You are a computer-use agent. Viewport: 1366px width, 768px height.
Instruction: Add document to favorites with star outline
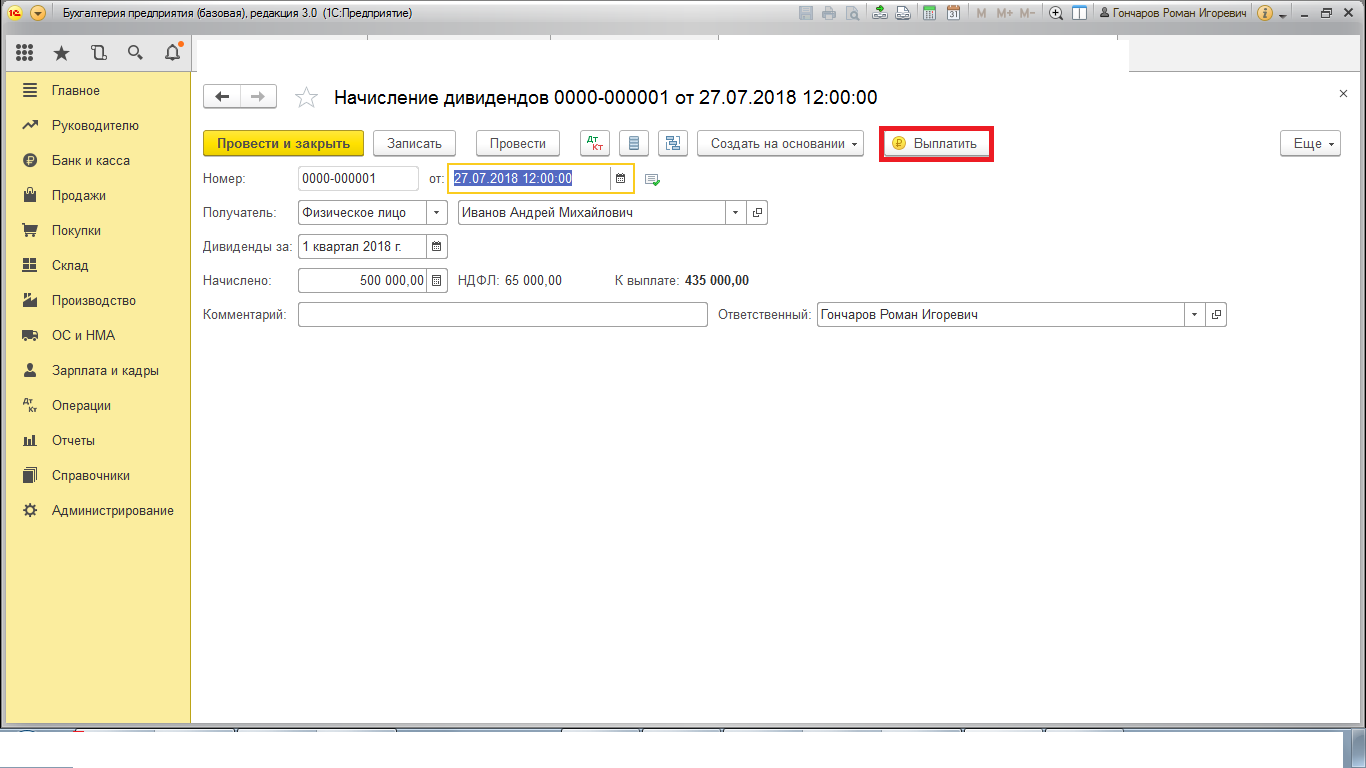[306, 97]
